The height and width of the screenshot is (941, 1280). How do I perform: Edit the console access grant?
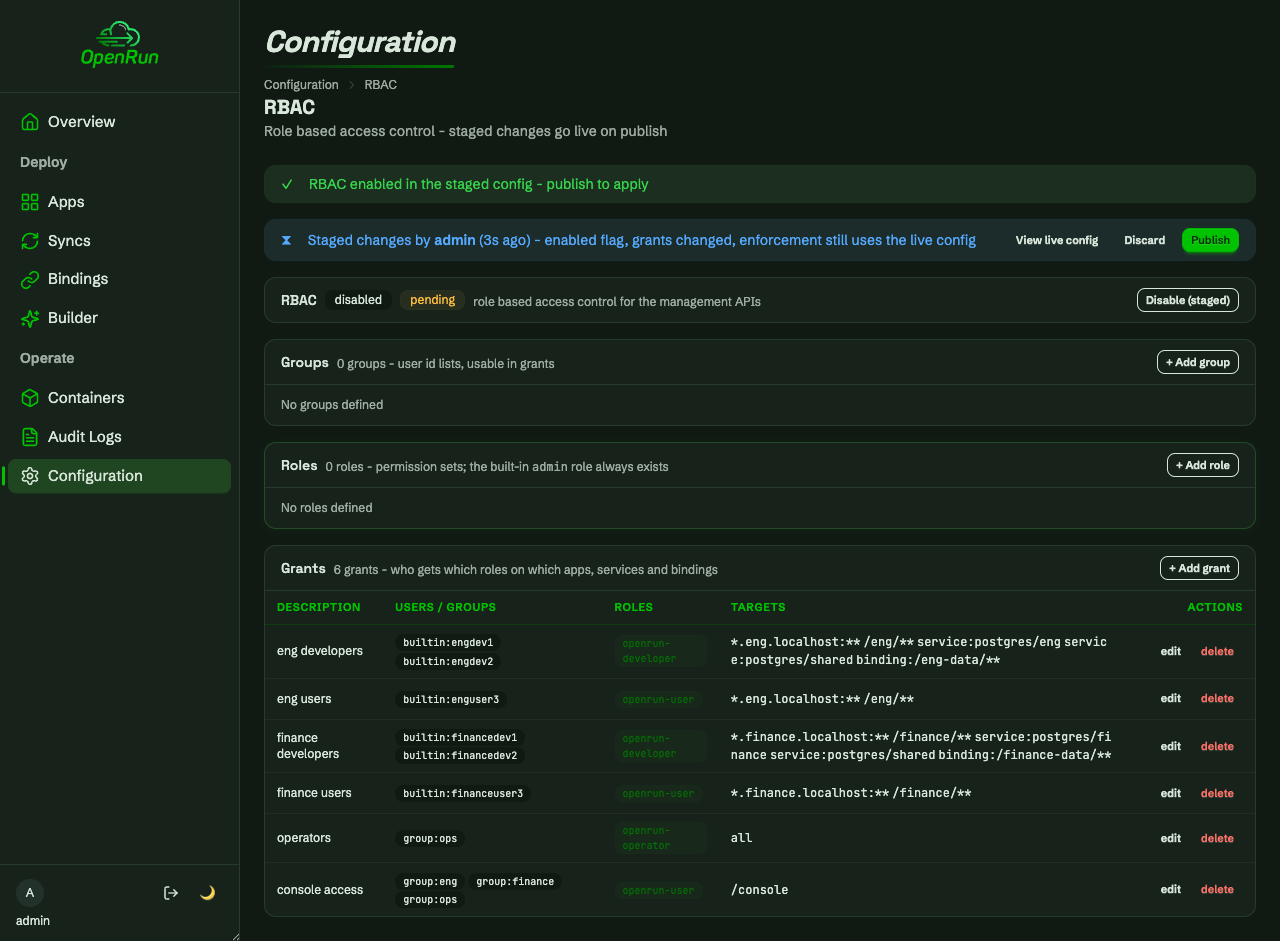(1171, 889)
